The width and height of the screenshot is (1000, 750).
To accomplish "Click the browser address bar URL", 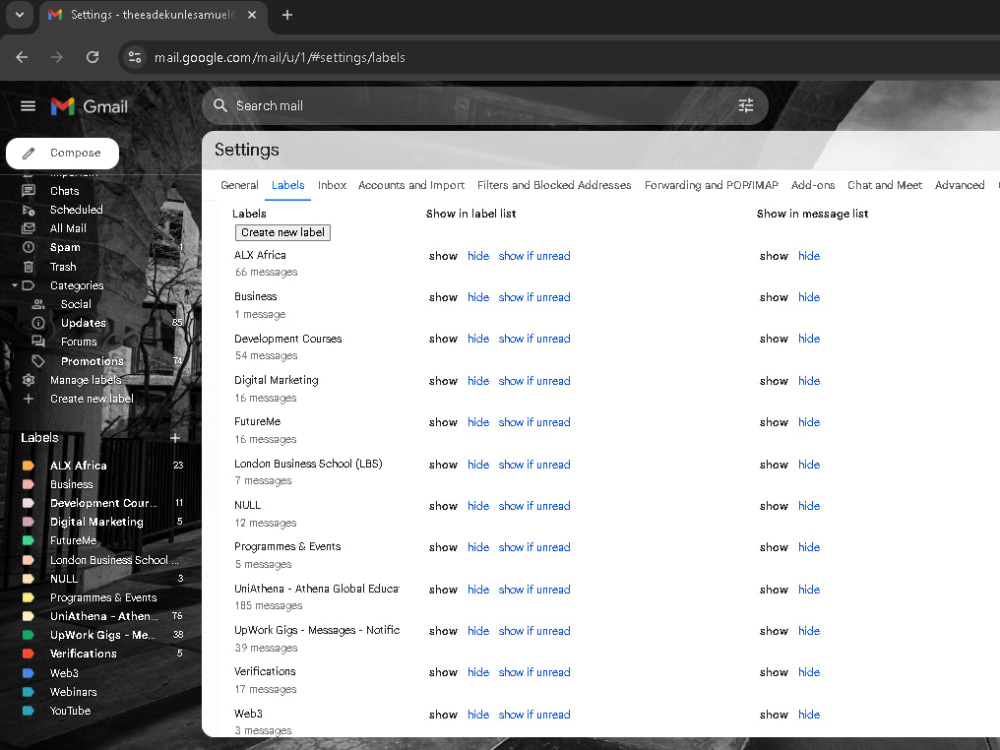I will click(x=279, y=57).
